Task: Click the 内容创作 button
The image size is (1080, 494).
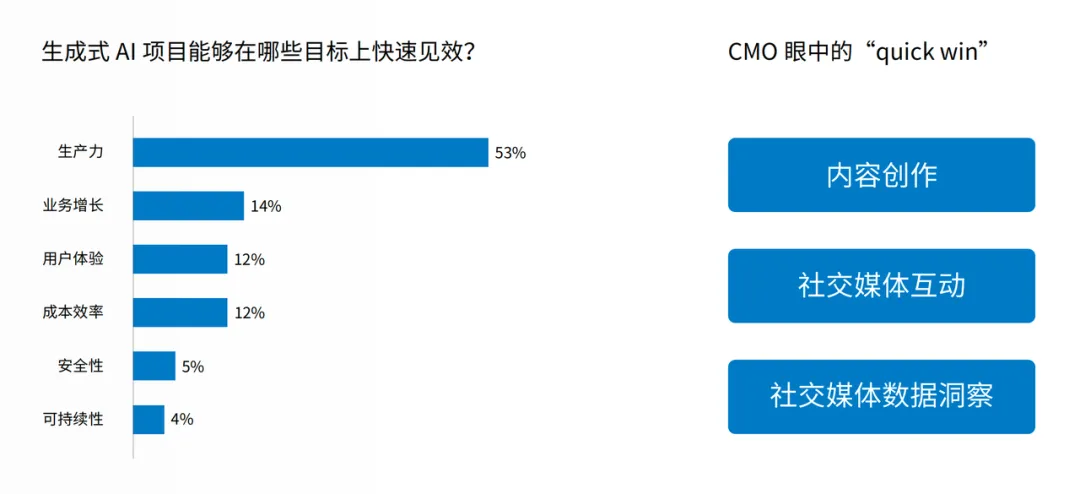Action: coord(881,175)
